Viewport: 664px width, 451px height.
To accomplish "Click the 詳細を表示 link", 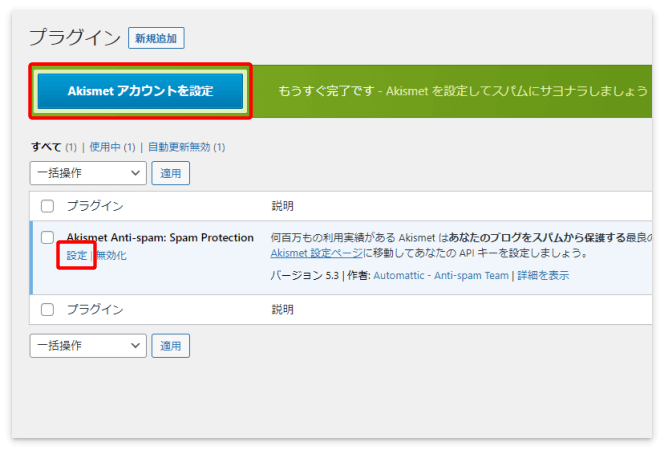I will coord(543,275).
